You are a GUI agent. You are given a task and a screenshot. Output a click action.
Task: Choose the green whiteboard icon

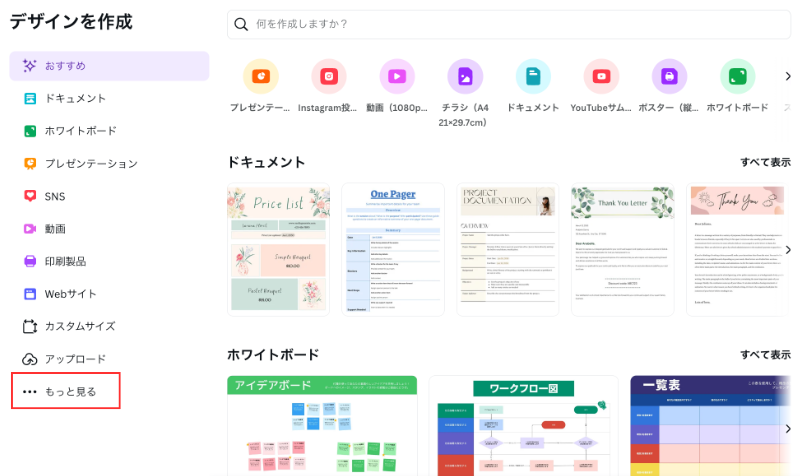737,76
